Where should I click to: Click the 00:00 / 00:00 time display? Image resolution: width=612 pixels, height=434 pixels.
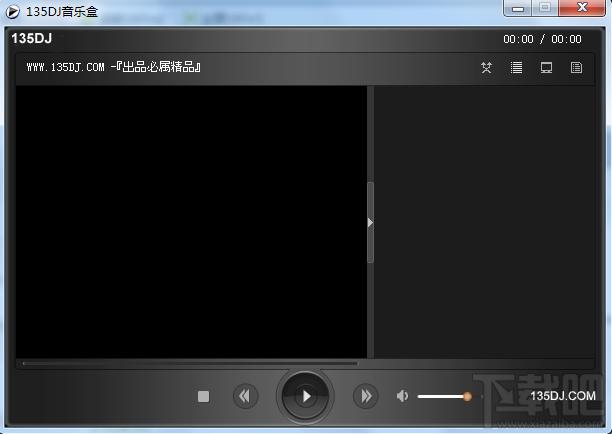(542, 39)
